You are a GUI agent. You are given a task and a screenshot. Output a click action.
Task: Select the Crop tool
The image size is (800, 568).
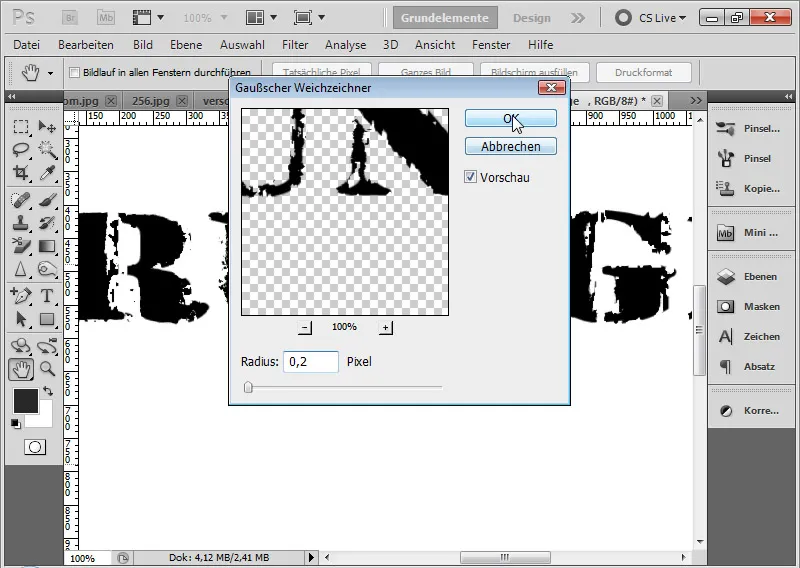(x=21, y=173)
